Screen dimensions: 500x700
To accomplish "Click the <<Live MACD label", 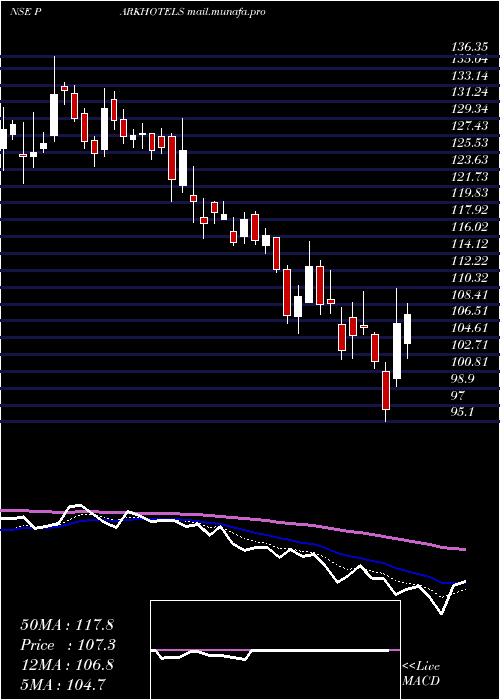I will [421, 674].
